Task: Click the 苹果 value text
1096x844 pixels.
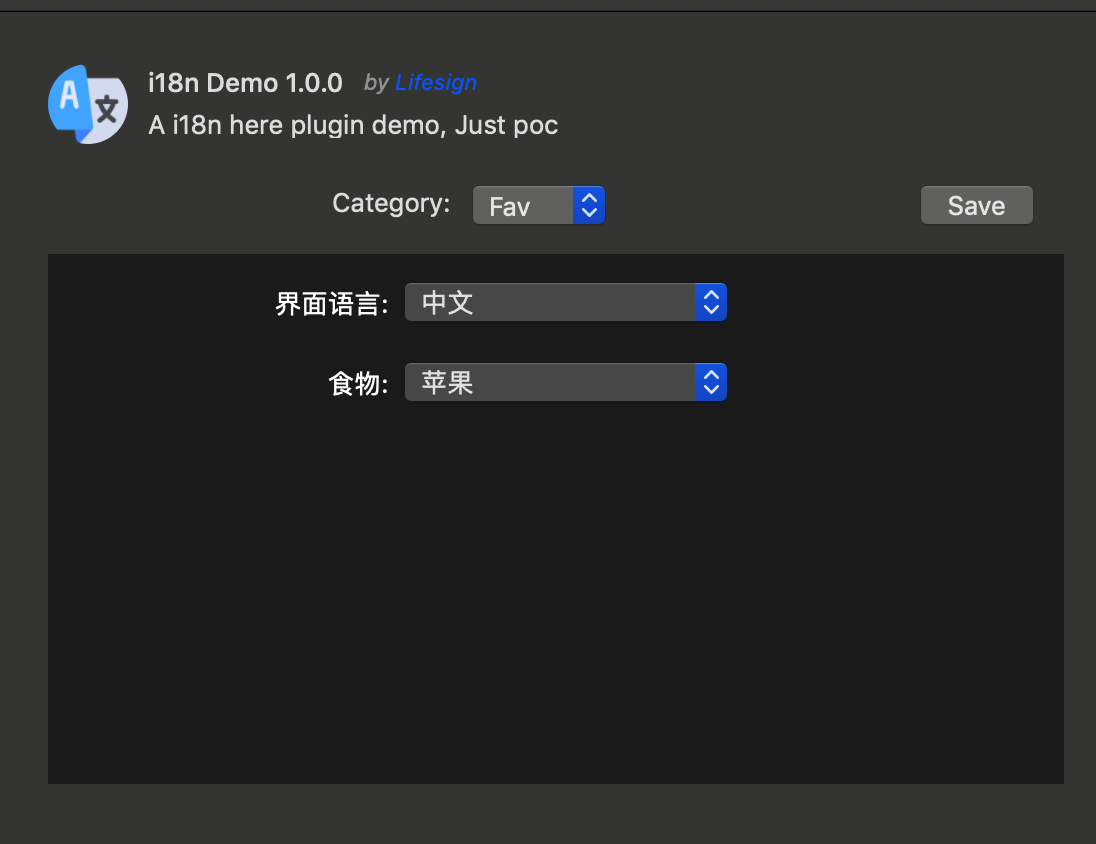Action: pyautogui.click(x=447, y=383)
